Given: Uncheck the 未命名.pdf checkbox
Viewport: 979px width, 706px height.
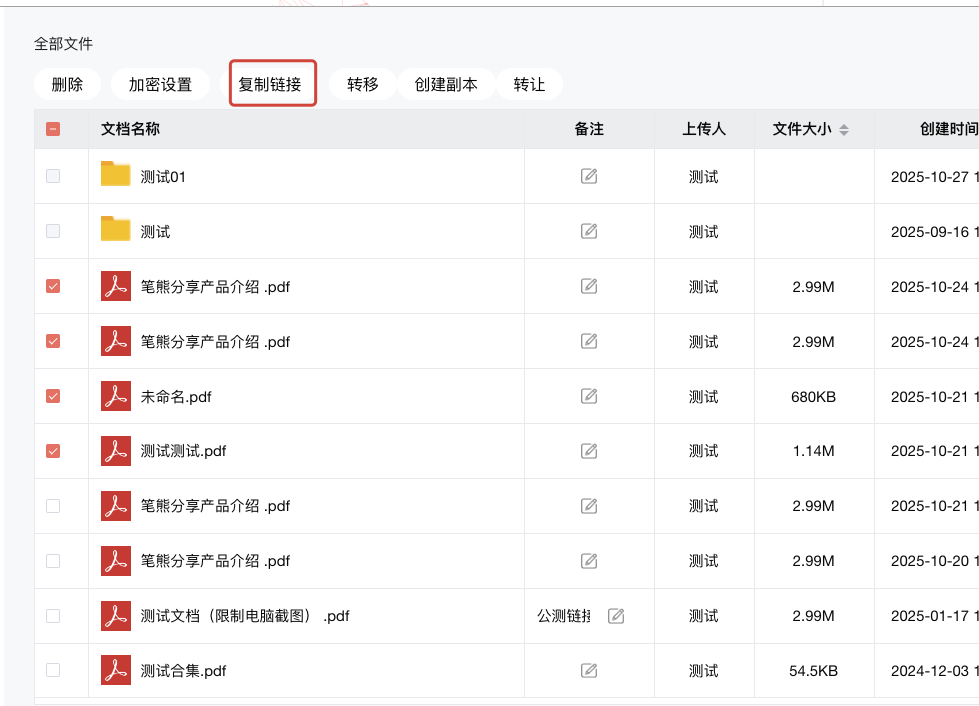Looking at the screenshot, I should (x=53, y=396).
